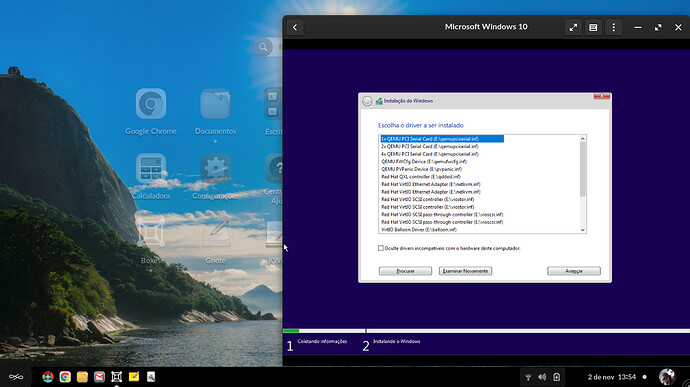Select 1x QEMU PCI Serial Card driver
Viewport: 690px width, 387px height.
(442, 139)
